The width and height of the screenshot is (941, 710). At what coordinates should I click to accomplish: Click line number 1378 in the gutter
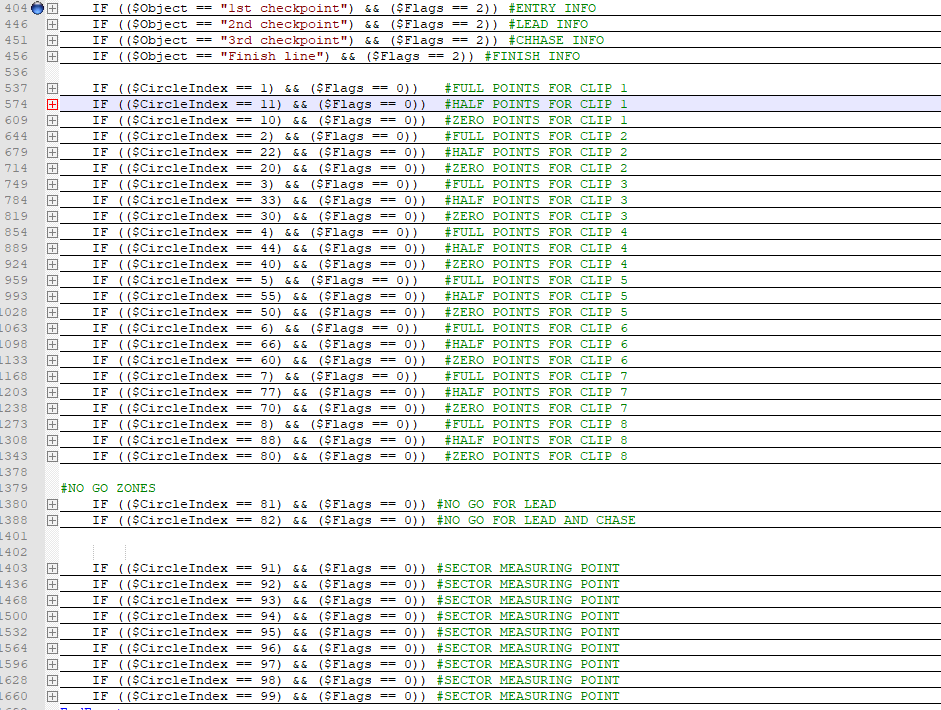click(14, 472)
